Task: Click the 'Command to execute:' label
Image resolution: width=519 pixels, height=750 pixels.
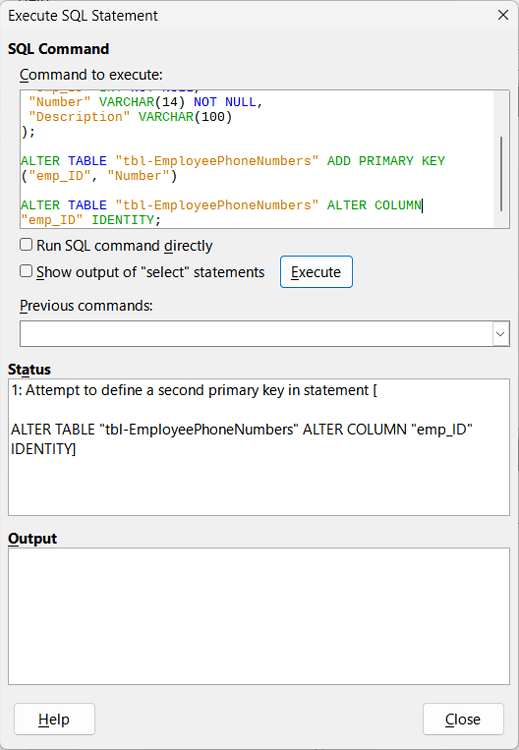Action: 91,75
